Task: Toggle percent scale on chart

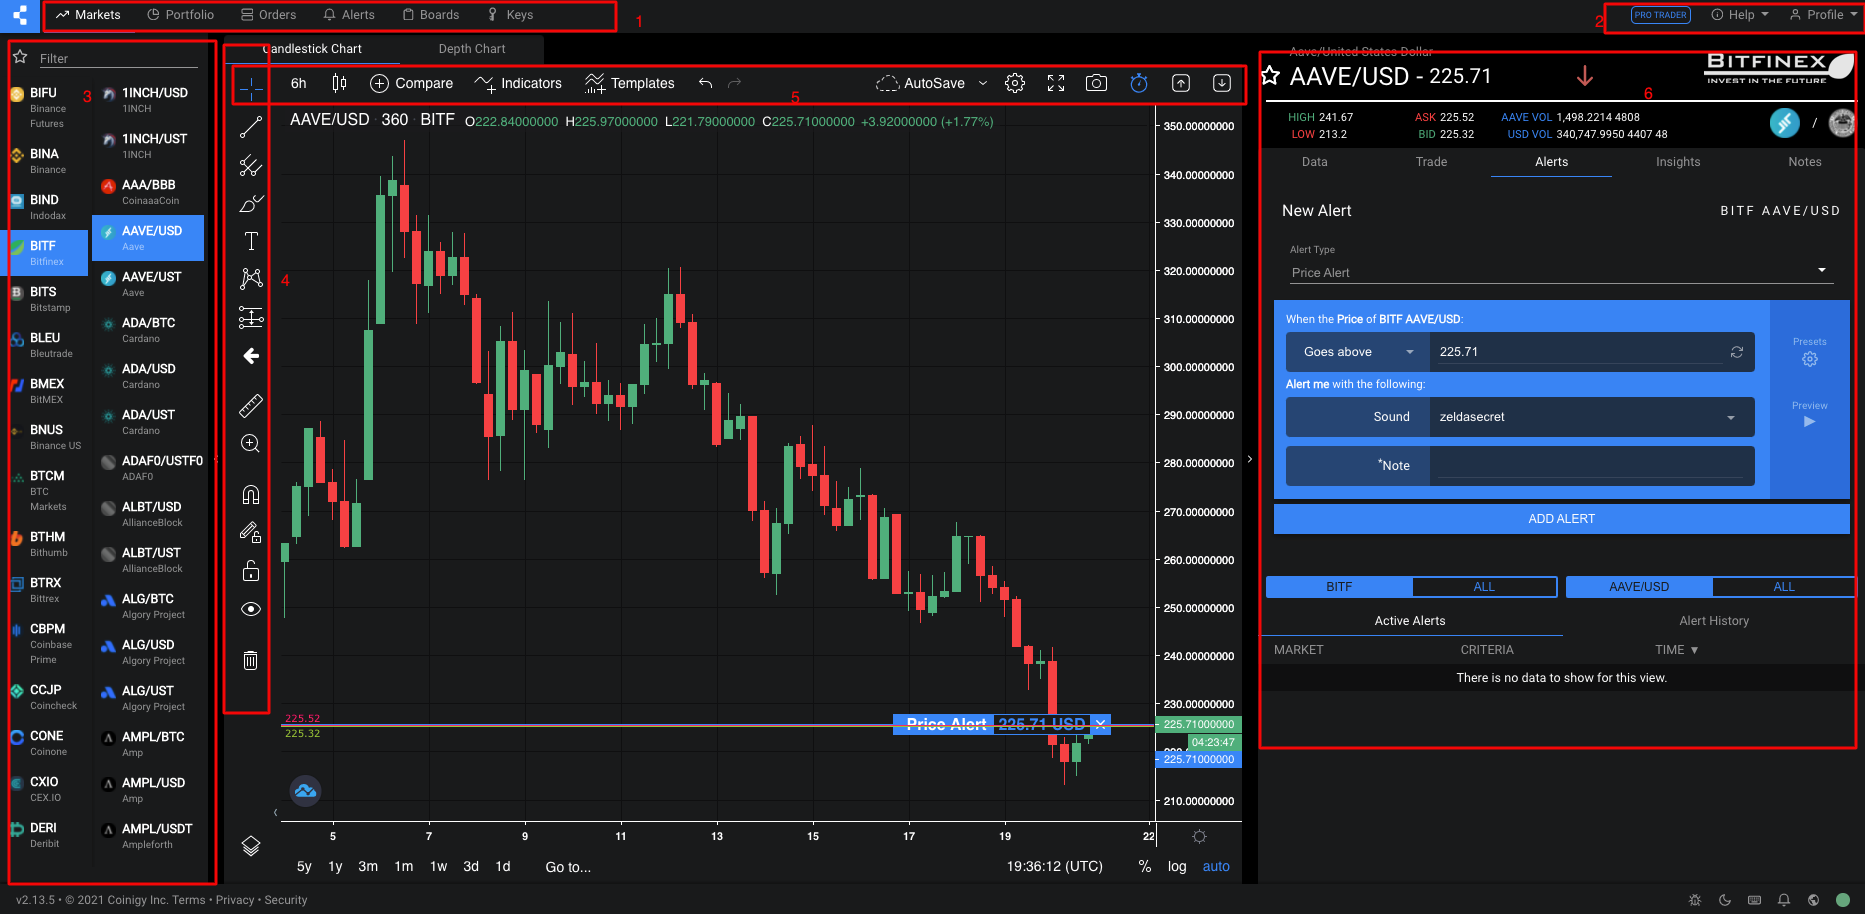Action: coord(1145,867)
